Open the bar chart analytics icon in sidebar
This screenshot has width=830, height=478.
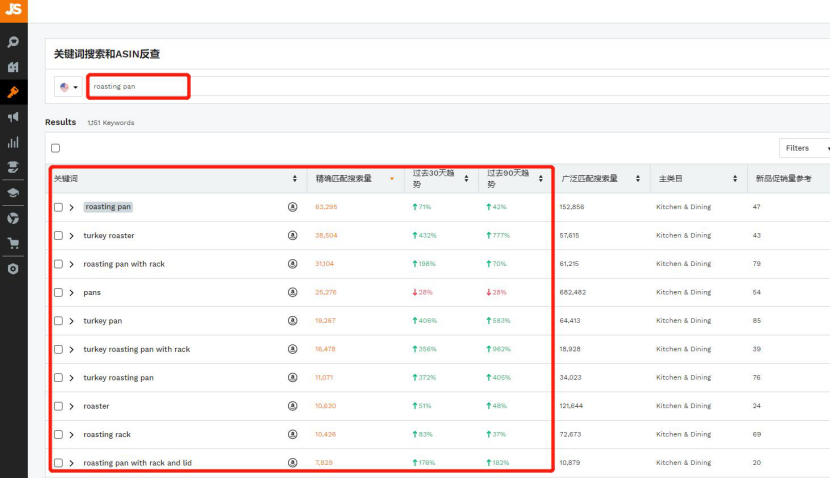click(13, 143)
